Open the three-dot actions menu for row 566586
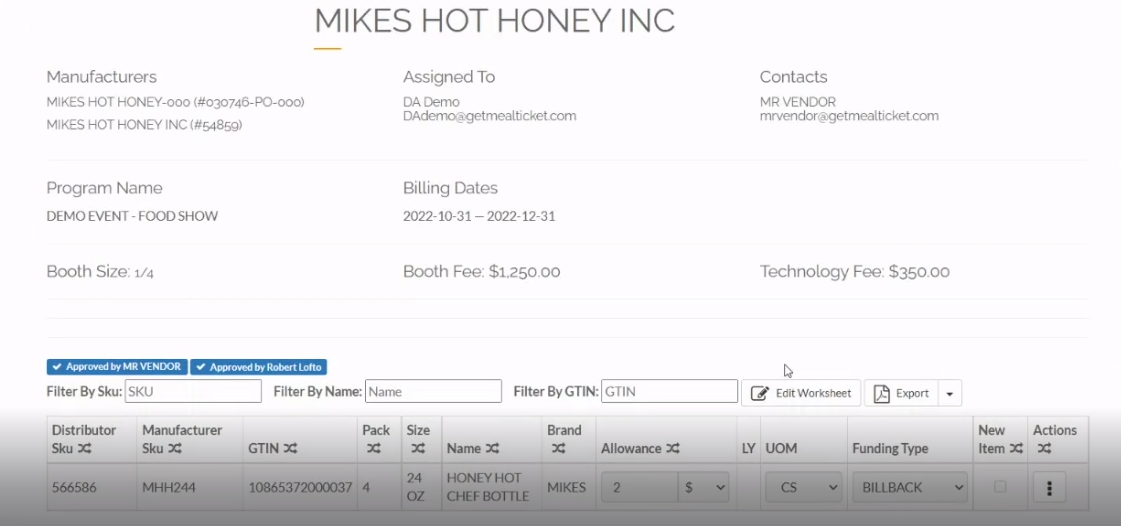Viewport: 1121px width, 526px height. (1049, 487)
